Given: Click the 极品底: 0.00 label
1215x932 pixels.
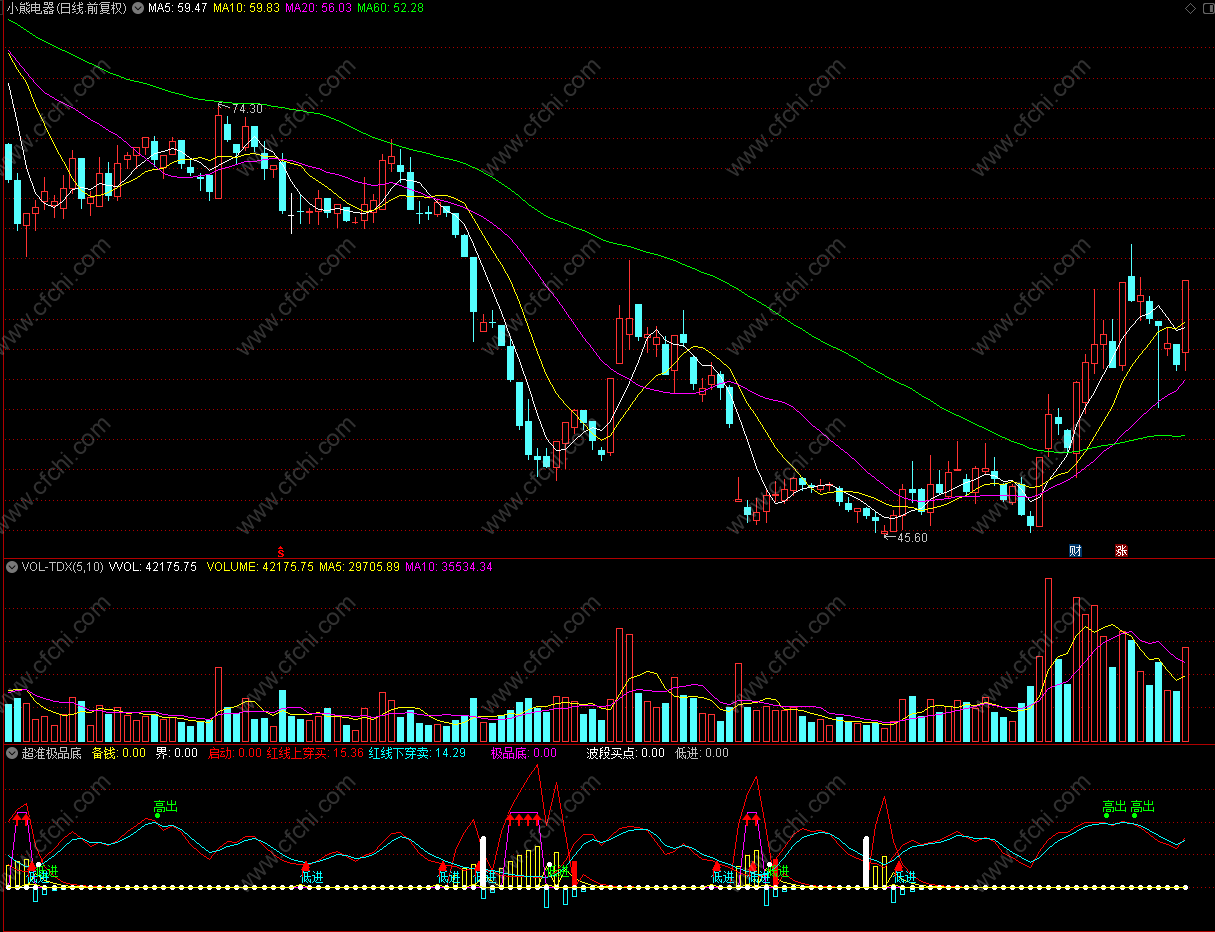Looking at the screenshot, I should [x=523, y=753].
